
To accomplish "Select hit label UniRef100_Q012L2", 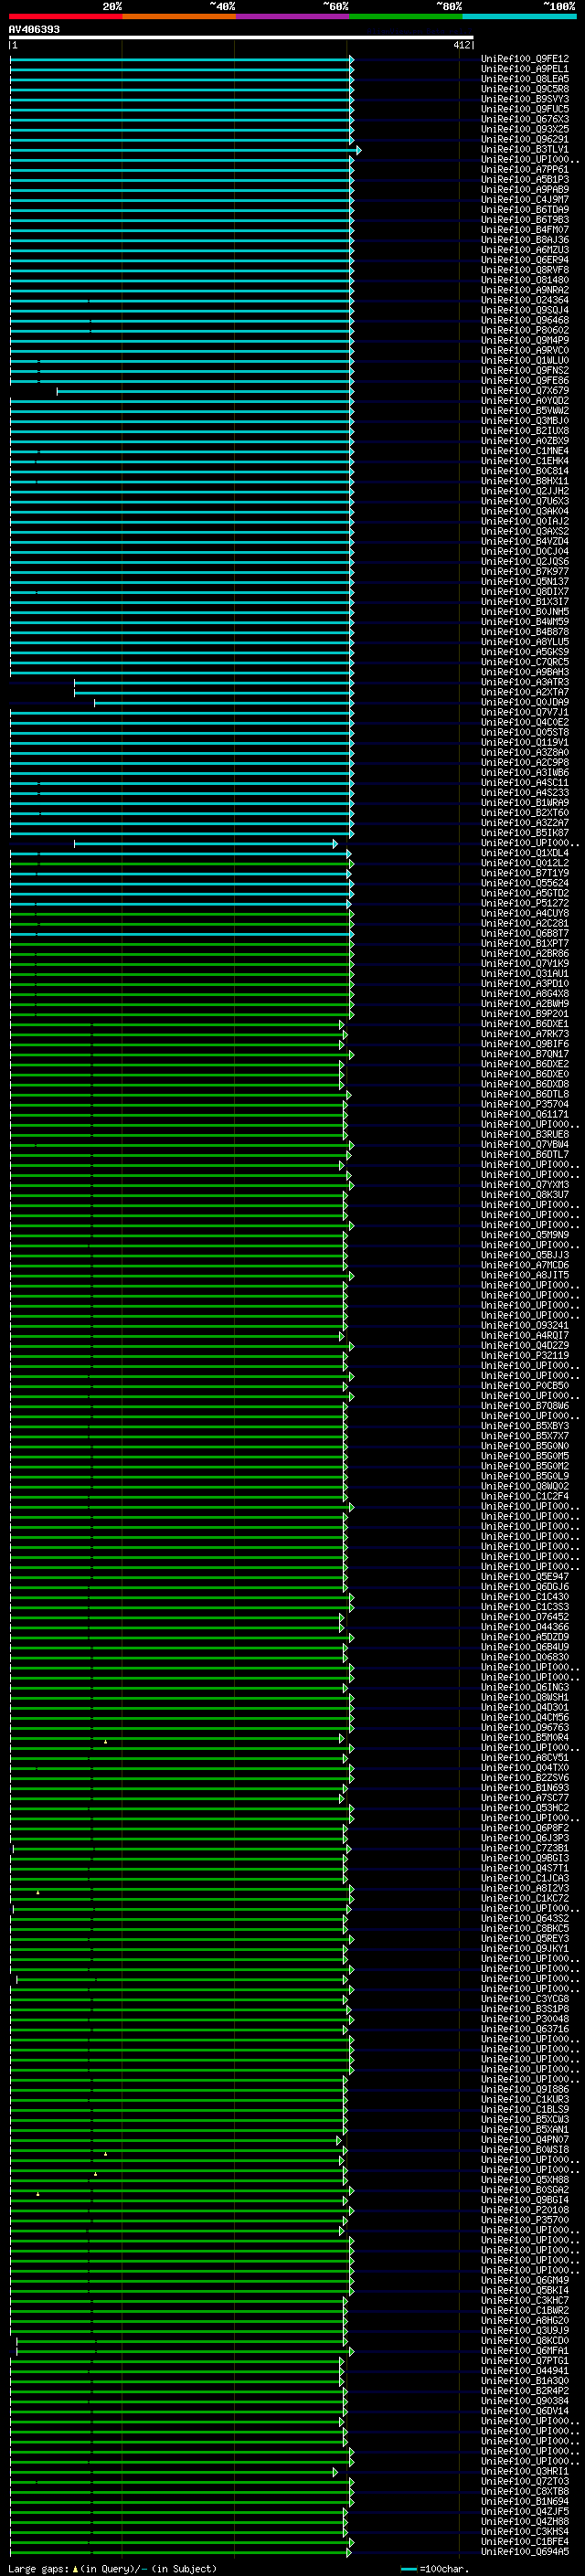I will [x=525, y=864].
